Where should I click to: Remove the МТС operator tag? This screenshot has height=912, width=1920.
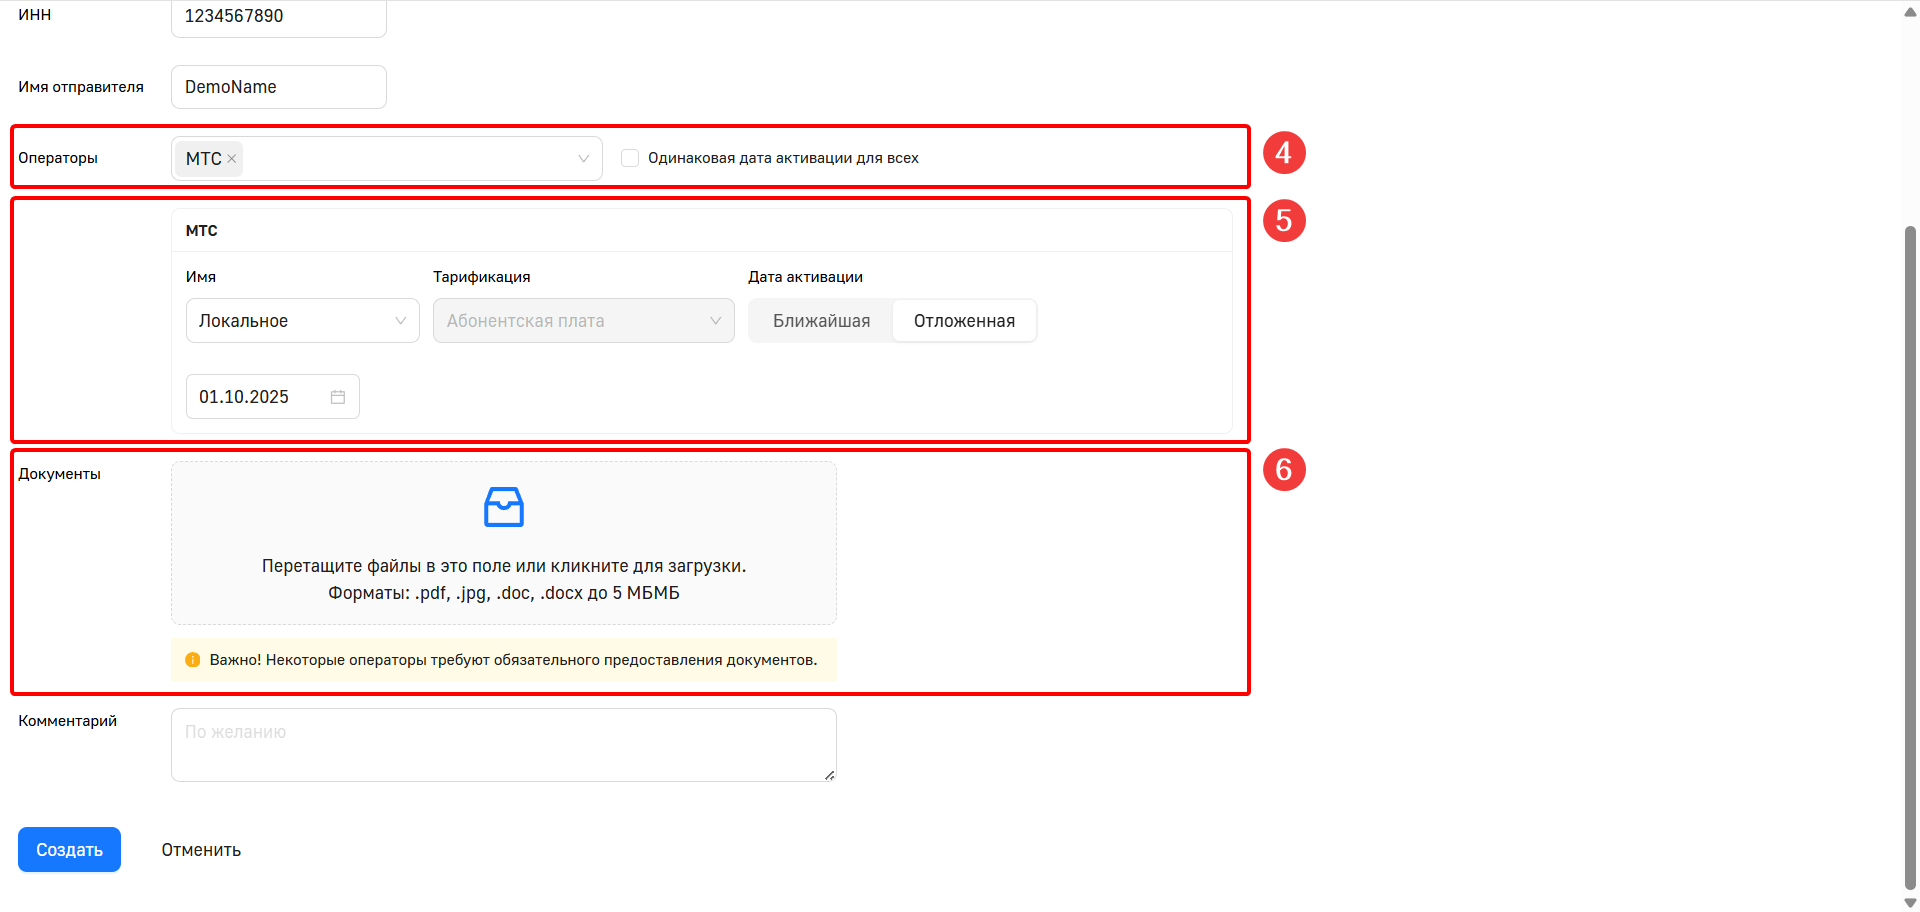[232, 159]
